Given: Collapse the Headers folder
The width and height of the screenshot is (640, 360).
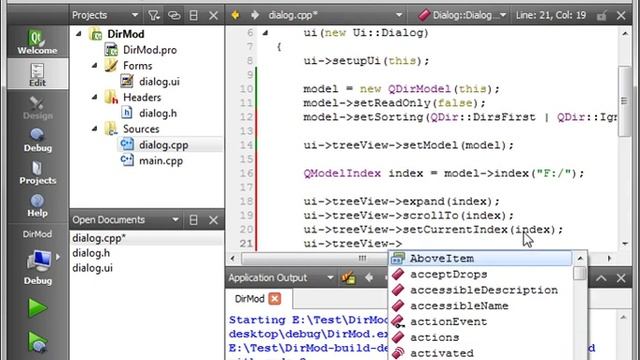Looking at the screenshot, I should pos(95,97).
